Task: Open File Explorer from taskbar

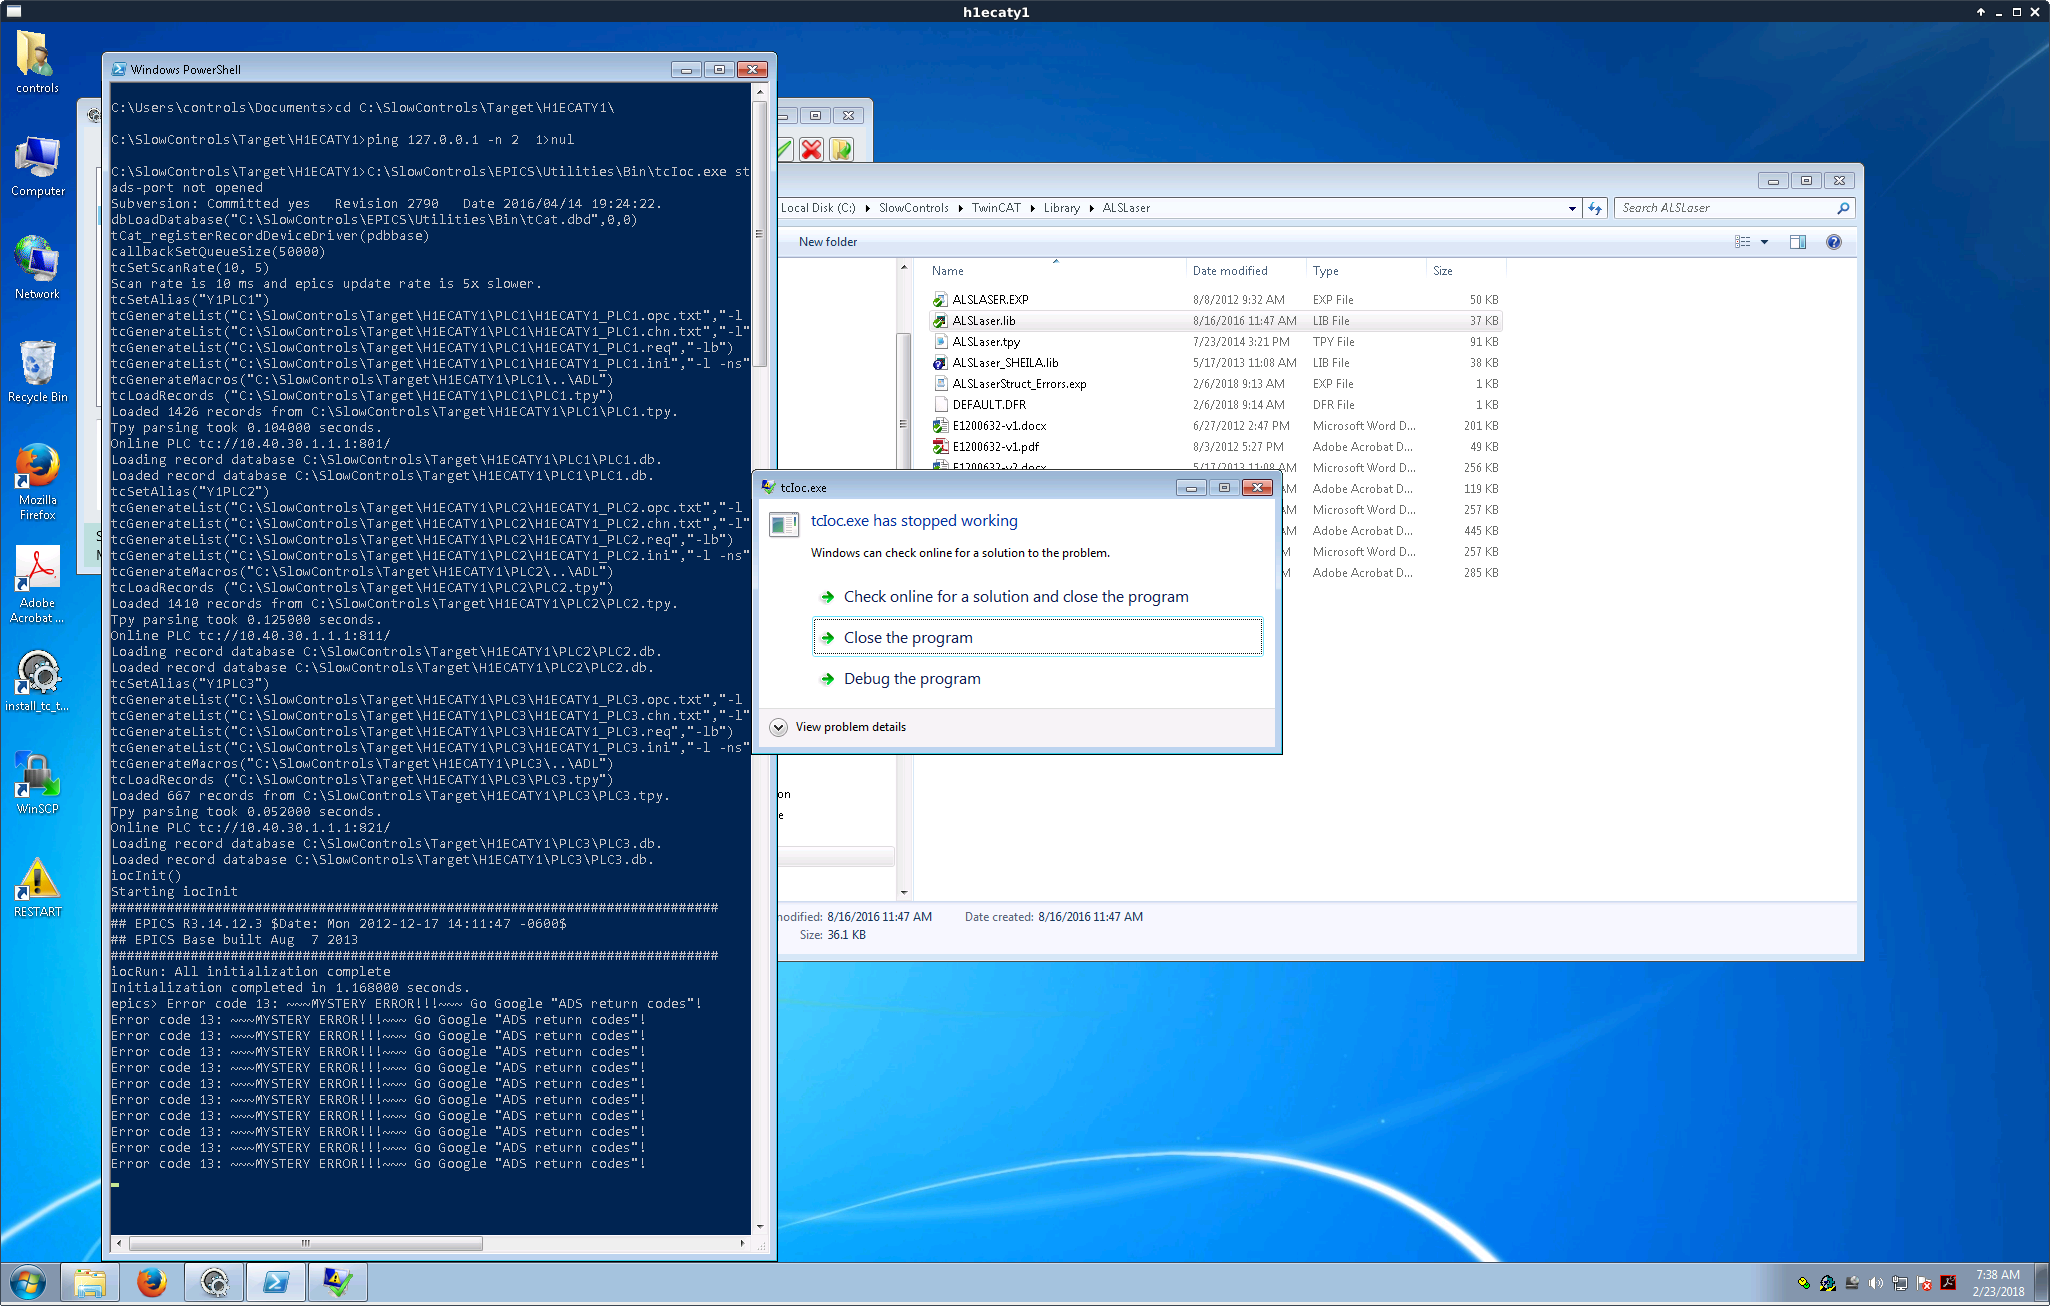Action: pyautogui.click(x=90, y=1282)
